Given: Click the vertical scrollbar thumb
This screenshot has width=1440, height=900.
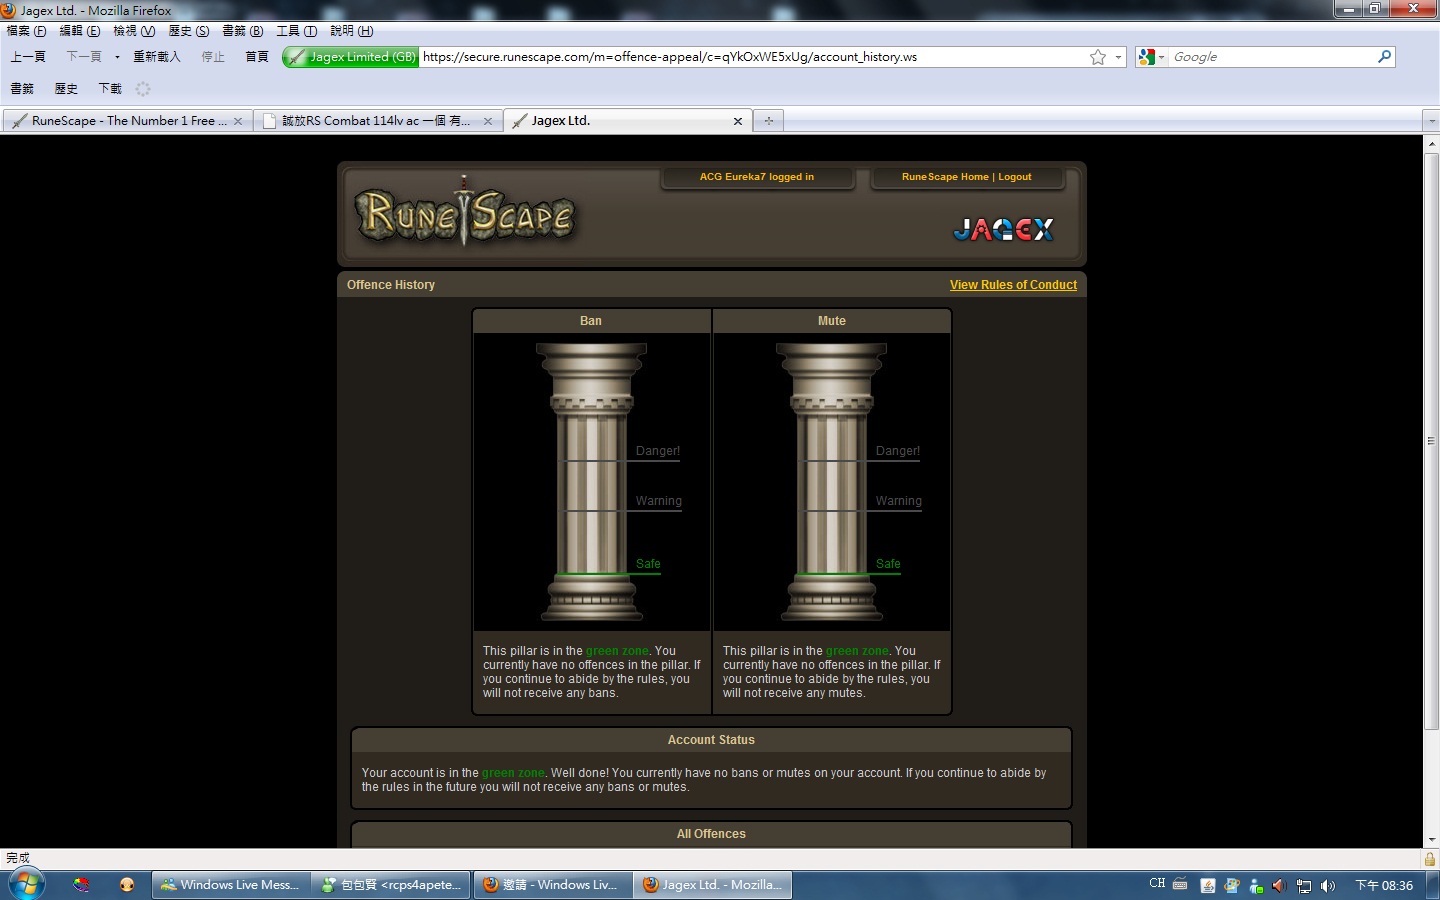Looking at the screenshot, I should pyautogui.click(x=1431, y=440).
